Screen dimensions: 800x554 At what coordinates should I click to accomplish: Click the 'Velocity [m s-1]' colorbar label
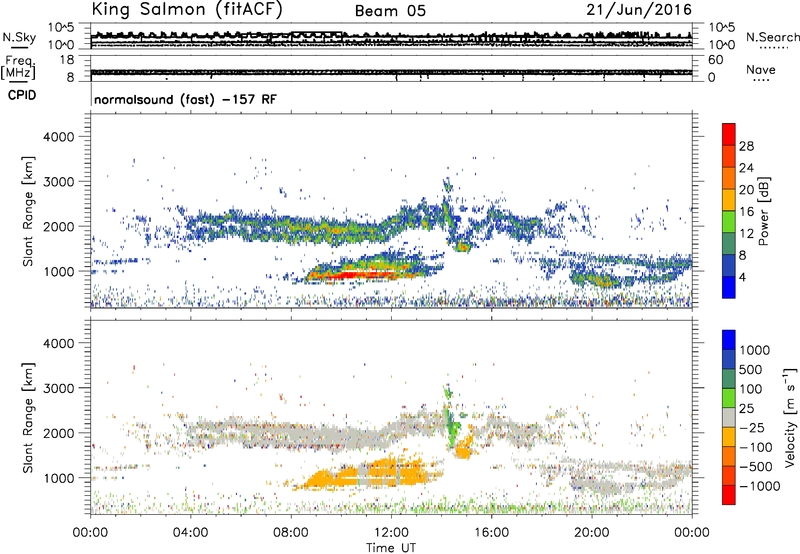click(790, 417)
